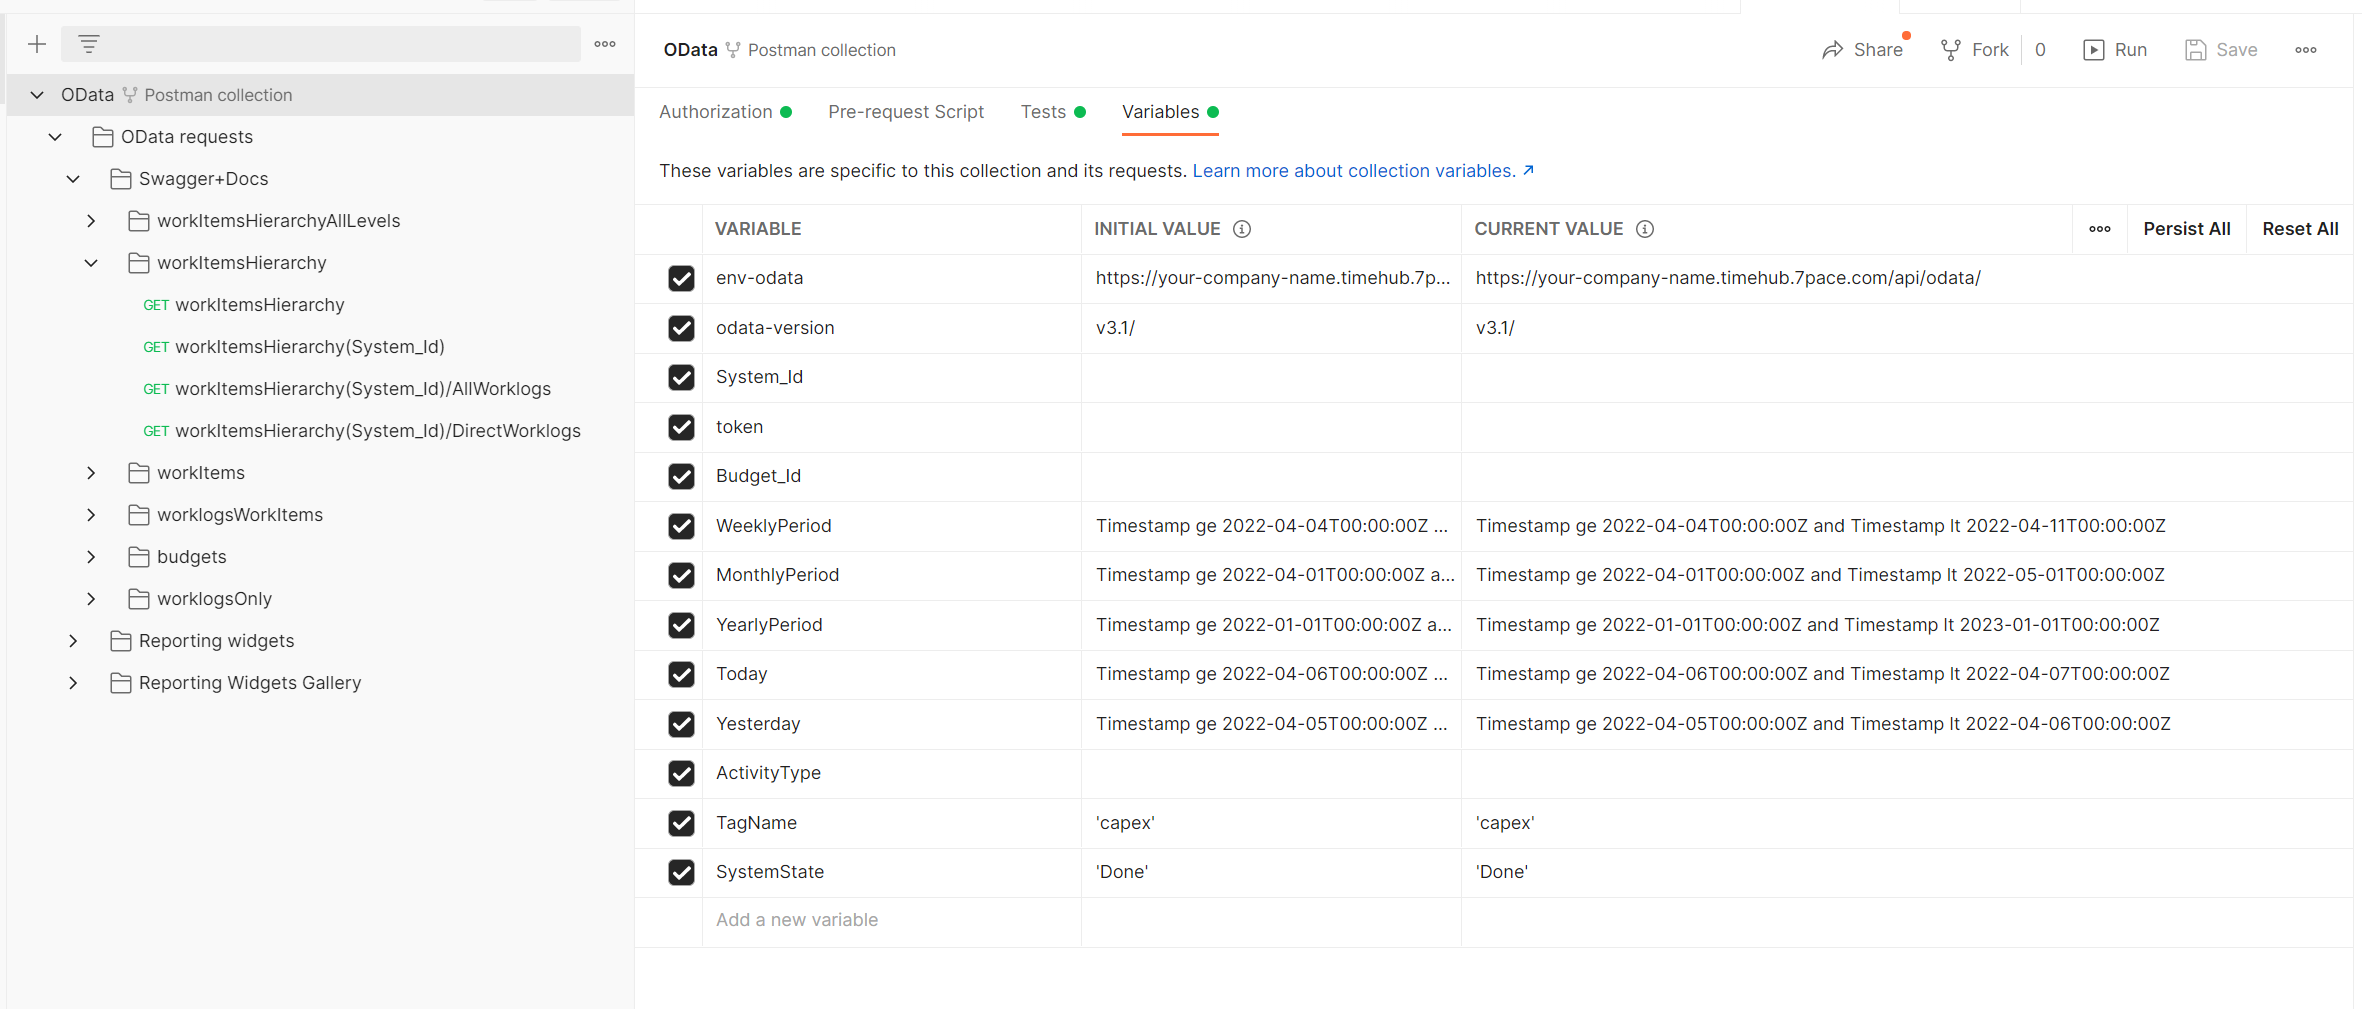2362x1009 pixels.
Task: Expand the budgets folder chevron
Action: coord(91,557)
